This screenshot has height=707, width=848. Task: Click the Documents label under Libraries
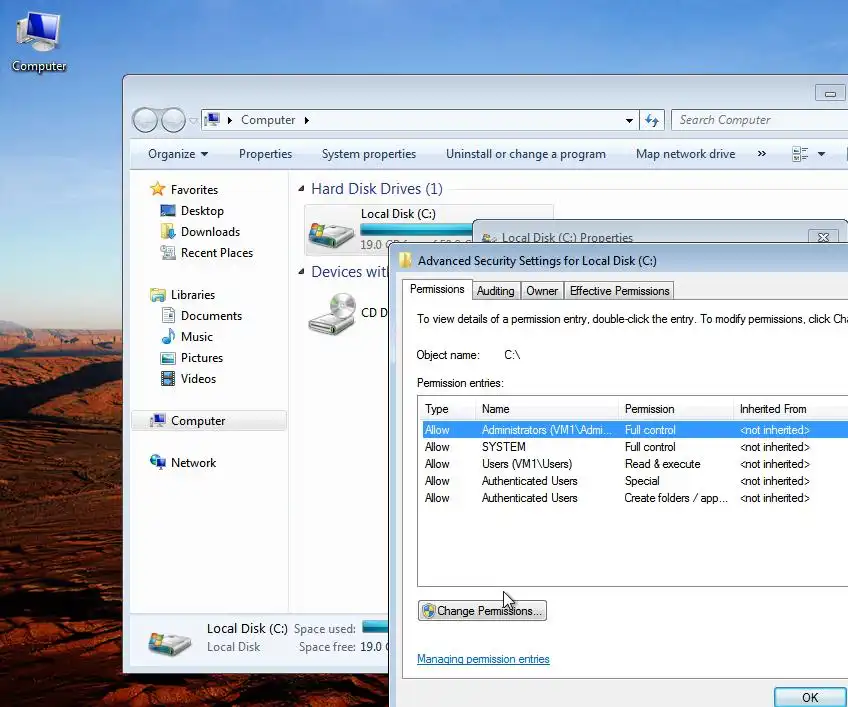(x=211, y=315)
